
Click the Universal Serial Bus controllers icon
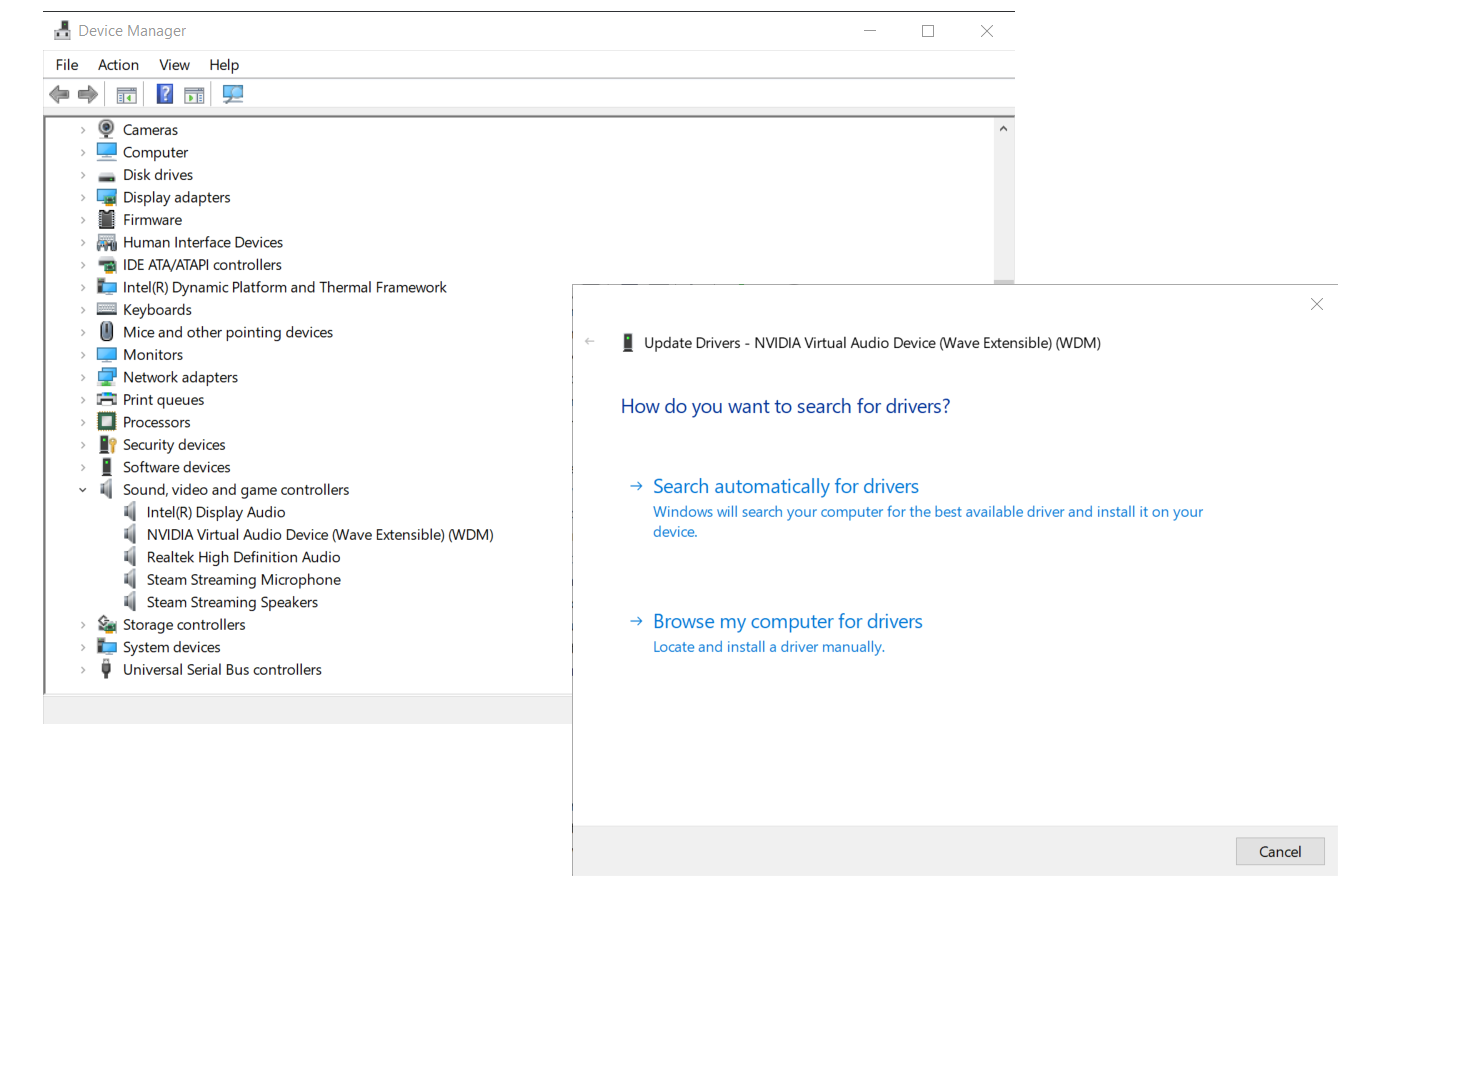106,670
